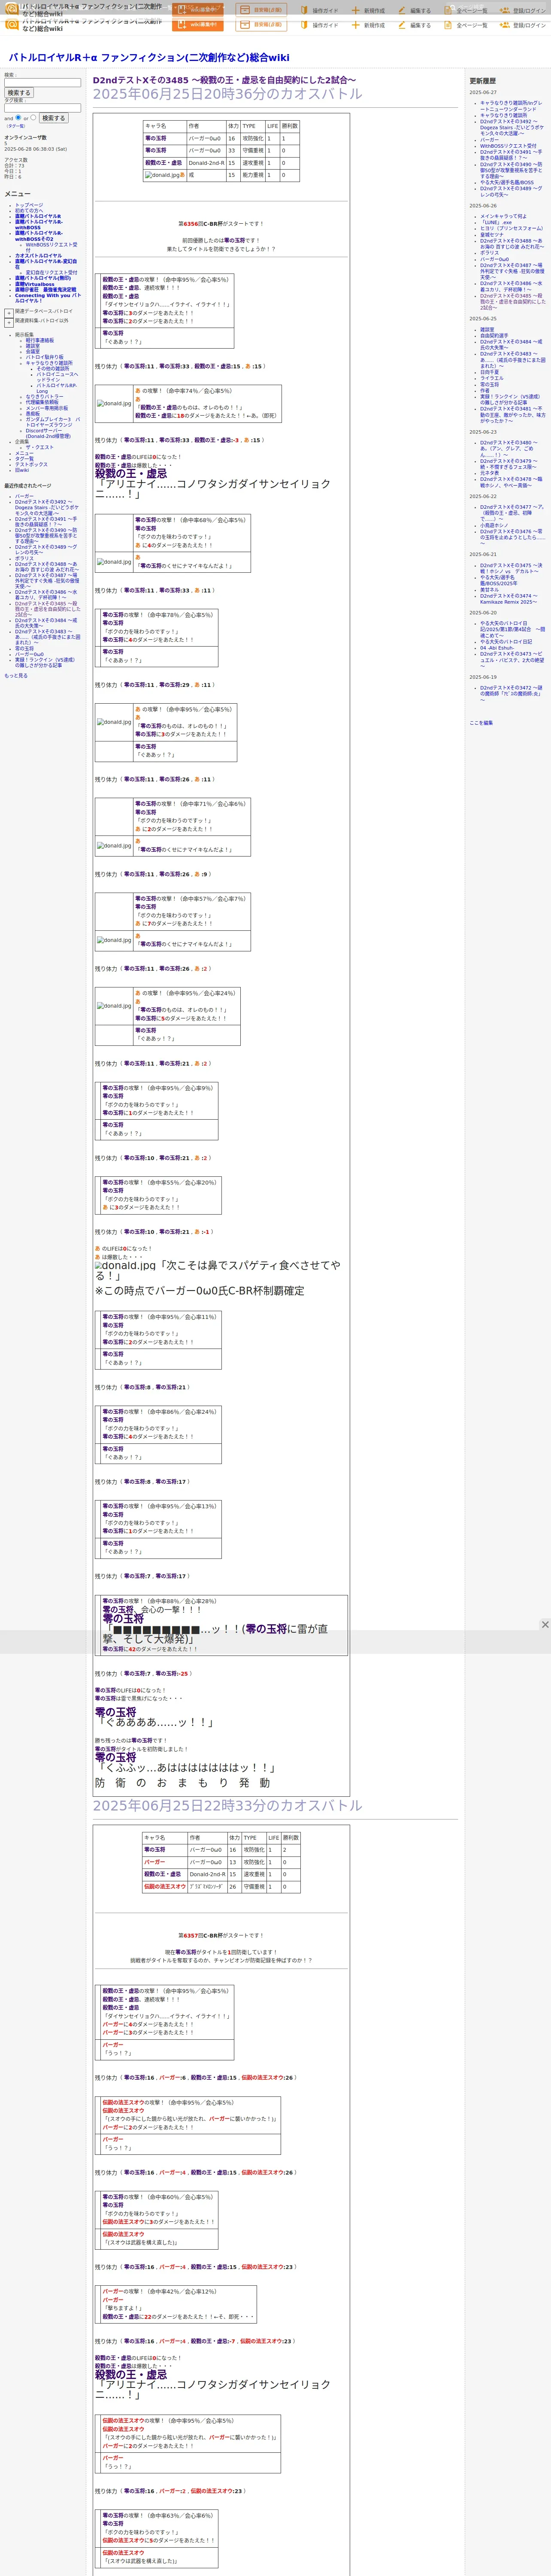Expand 関連データベース-バトロイ section
Screen dimensions: 551x2576
tap(9, 313)
